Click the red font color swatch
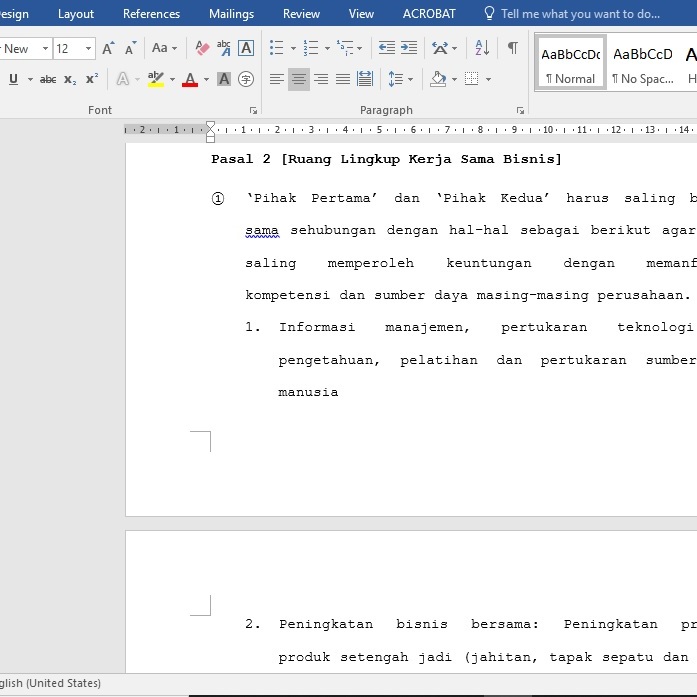 click(190, 80)
